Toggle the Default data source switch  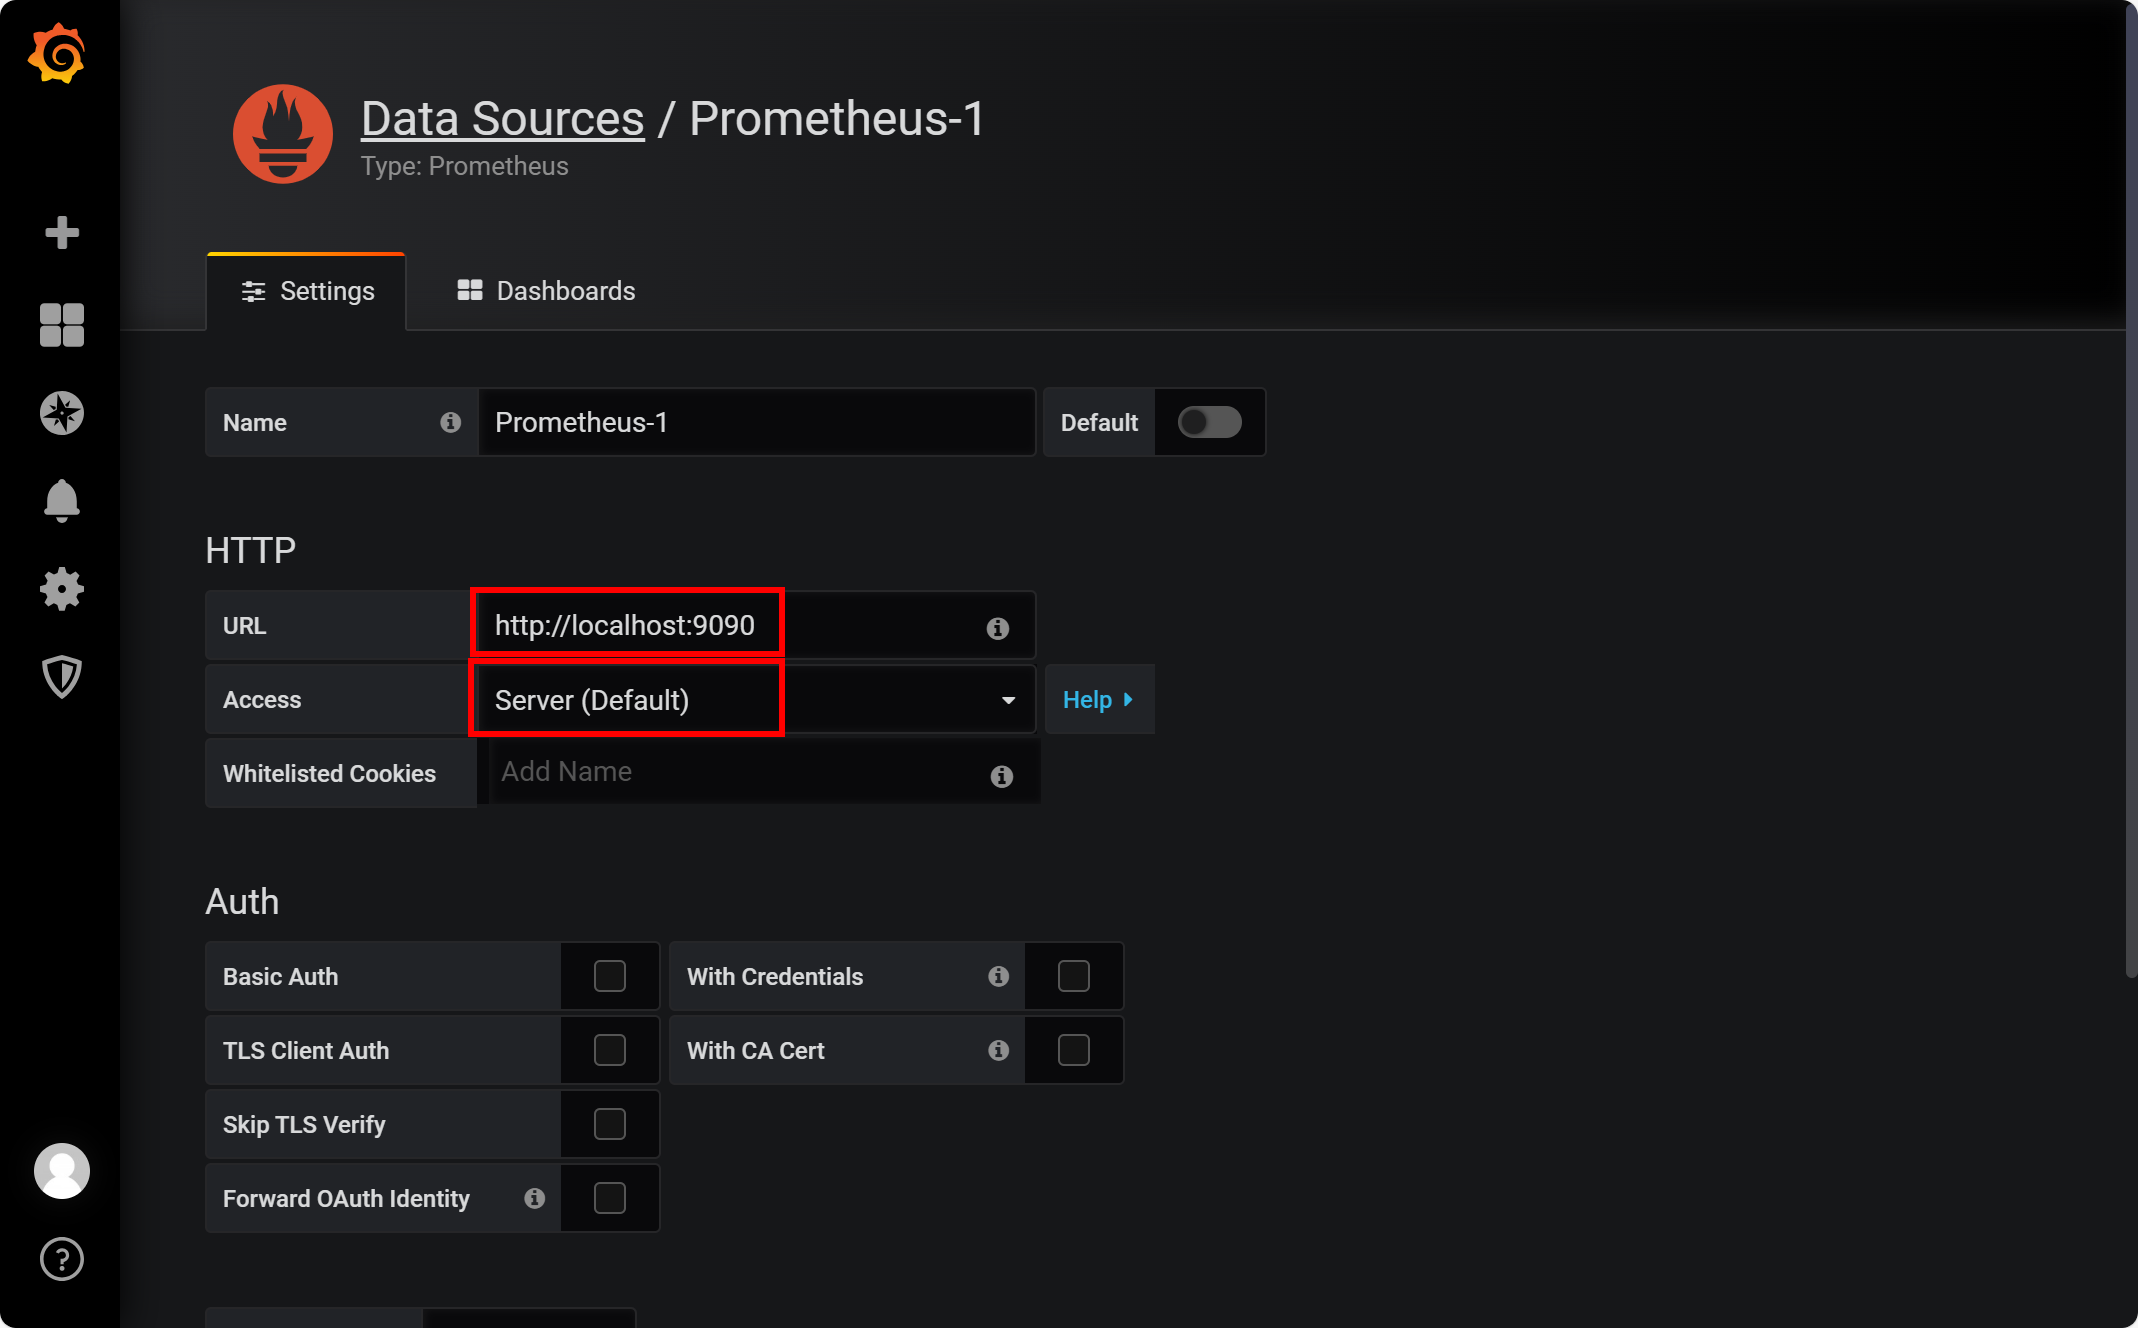(x=1209, y=422)
